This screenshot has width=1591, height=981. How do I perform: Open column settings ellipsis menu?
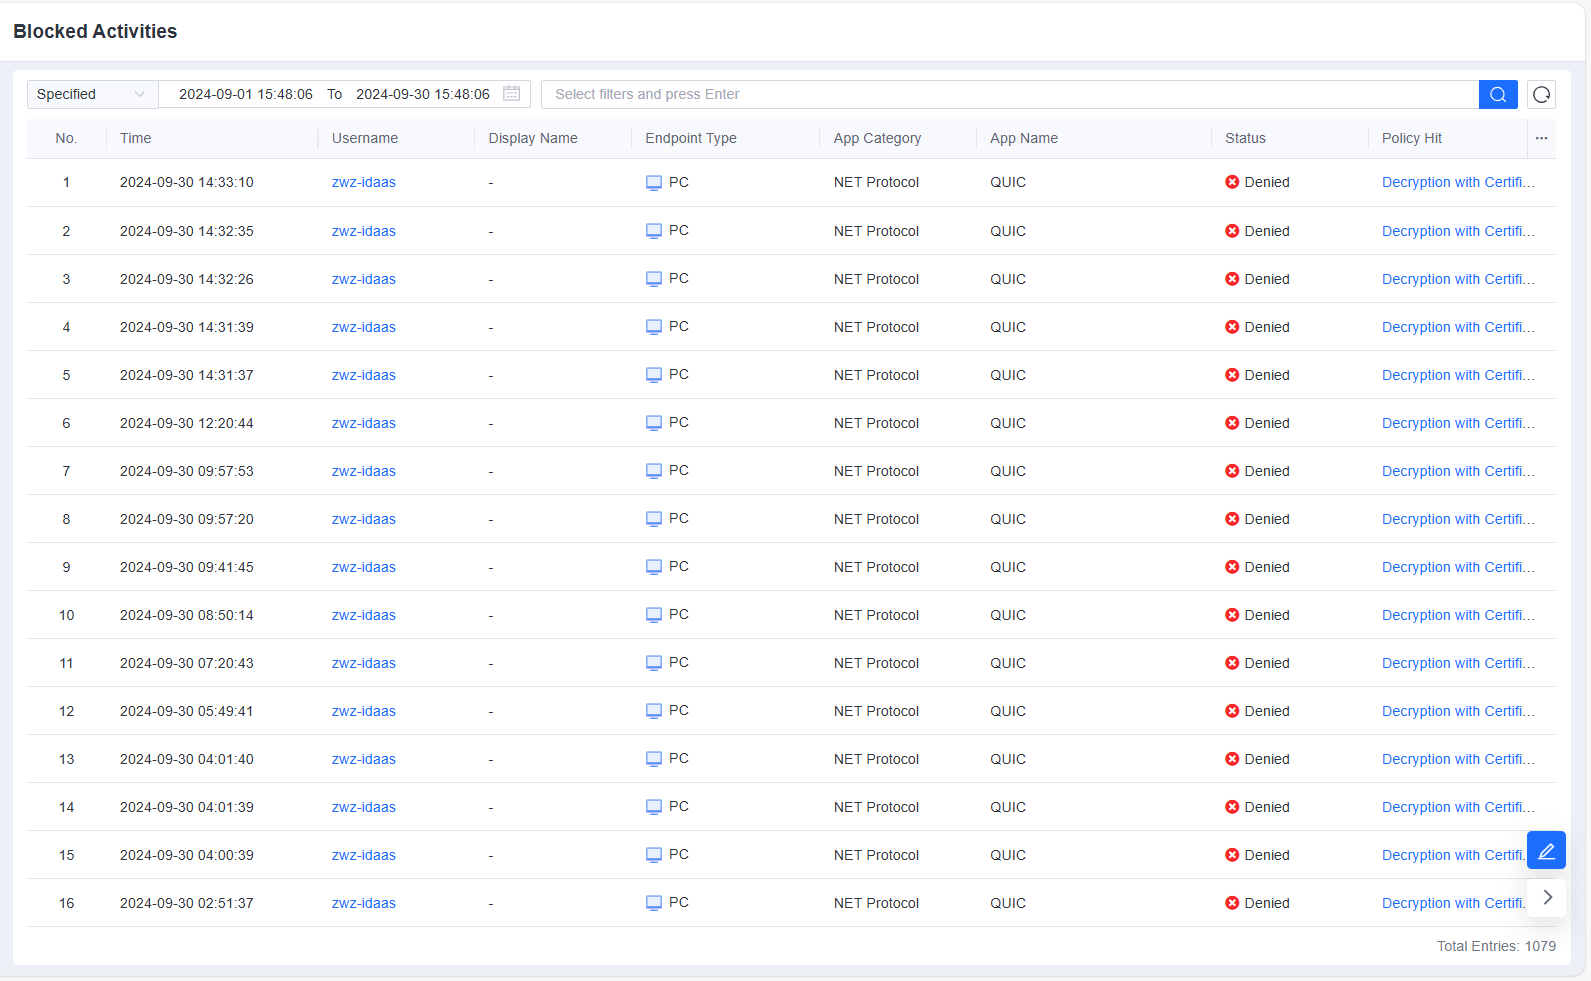[1541, 138]
